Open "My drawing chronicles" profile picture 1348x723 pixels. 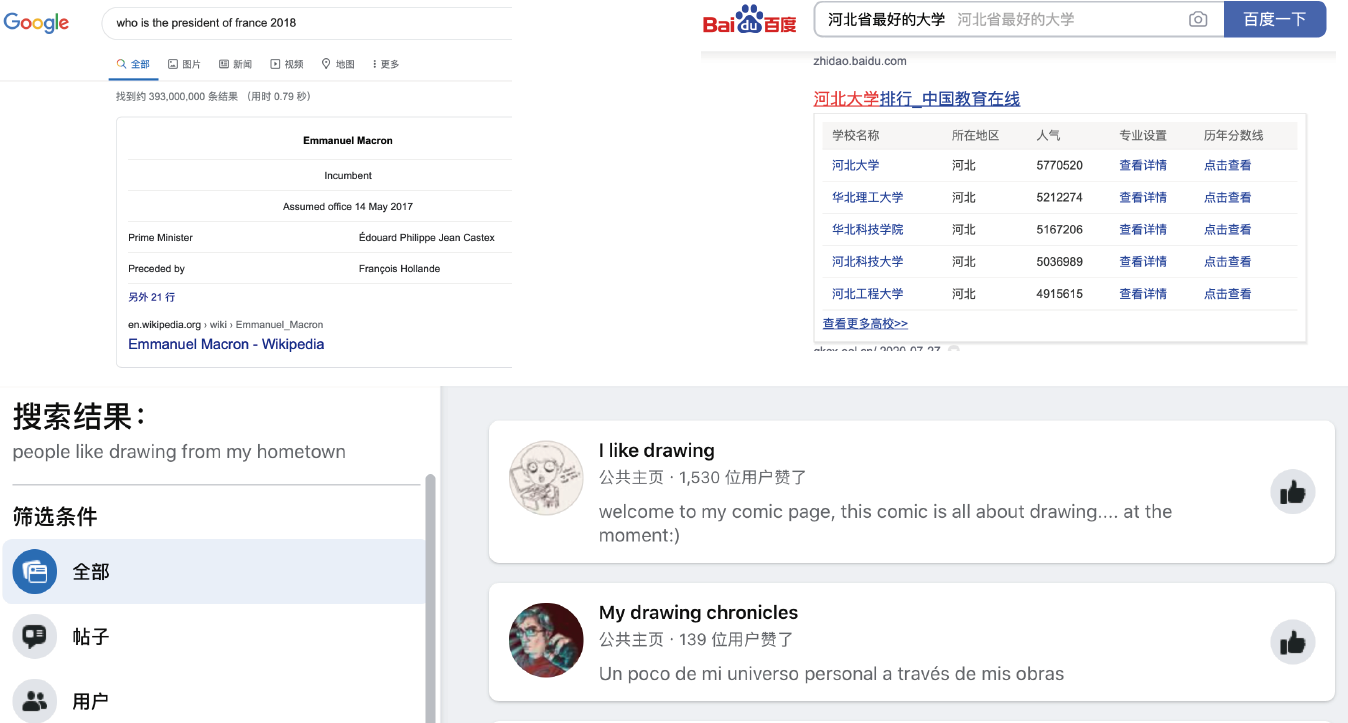[546, 640]
